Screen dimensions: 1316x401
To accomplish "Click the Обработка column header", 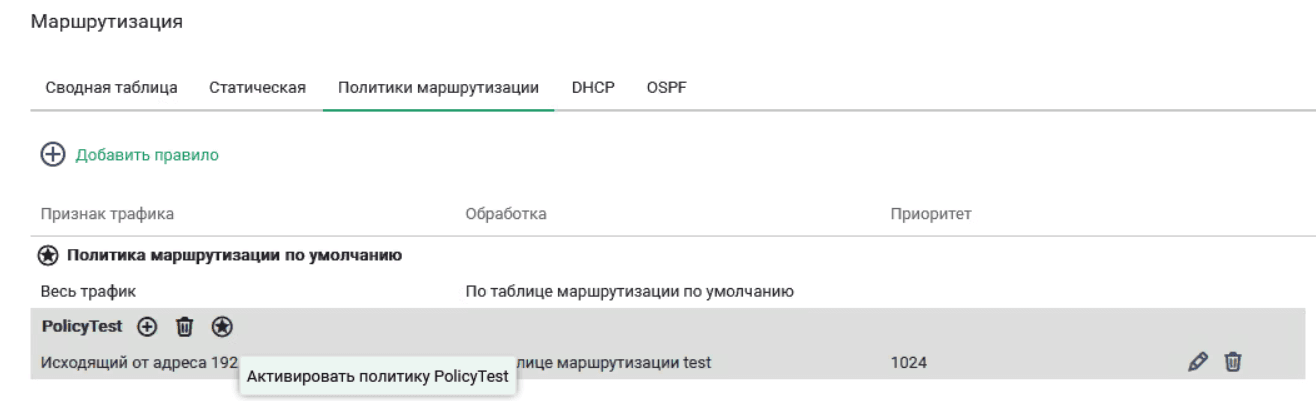I will pyautogui.click(x=506, y=214).
